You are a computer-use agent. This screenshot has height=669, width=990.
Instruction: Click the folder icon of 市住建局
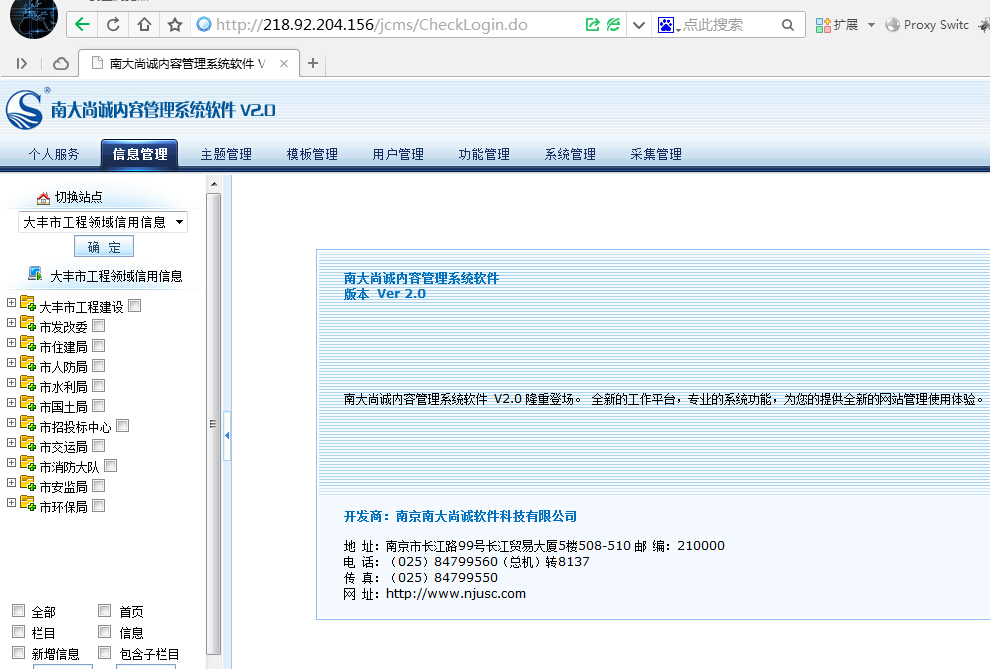pyautogui.click(x=28, y=343)
